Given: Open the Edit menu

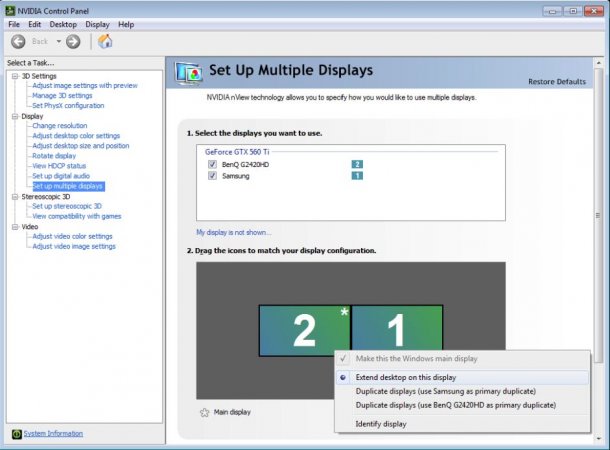Looking at the screenshot, I should [34, 25].
